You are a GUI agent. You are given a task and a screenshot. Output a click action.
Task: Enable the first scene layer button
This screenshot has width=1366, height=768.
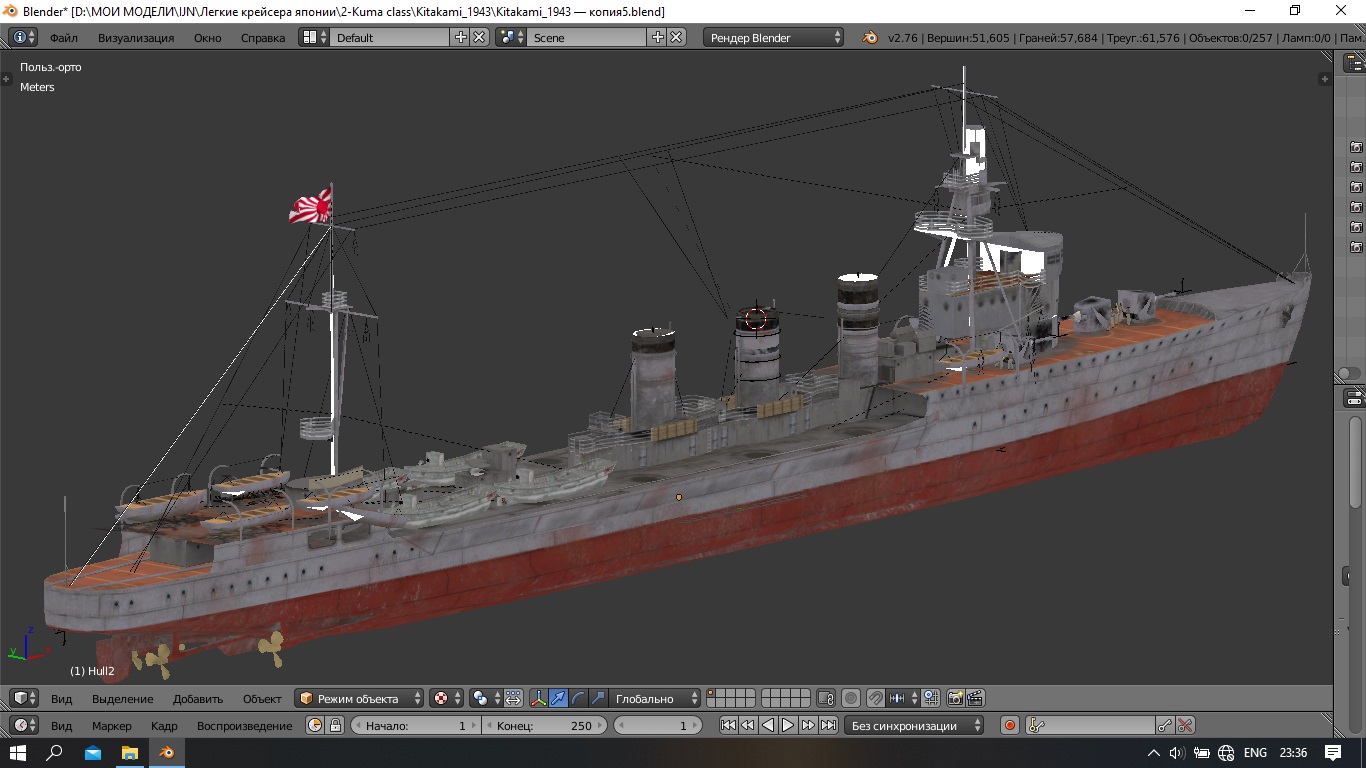(712, 693)
